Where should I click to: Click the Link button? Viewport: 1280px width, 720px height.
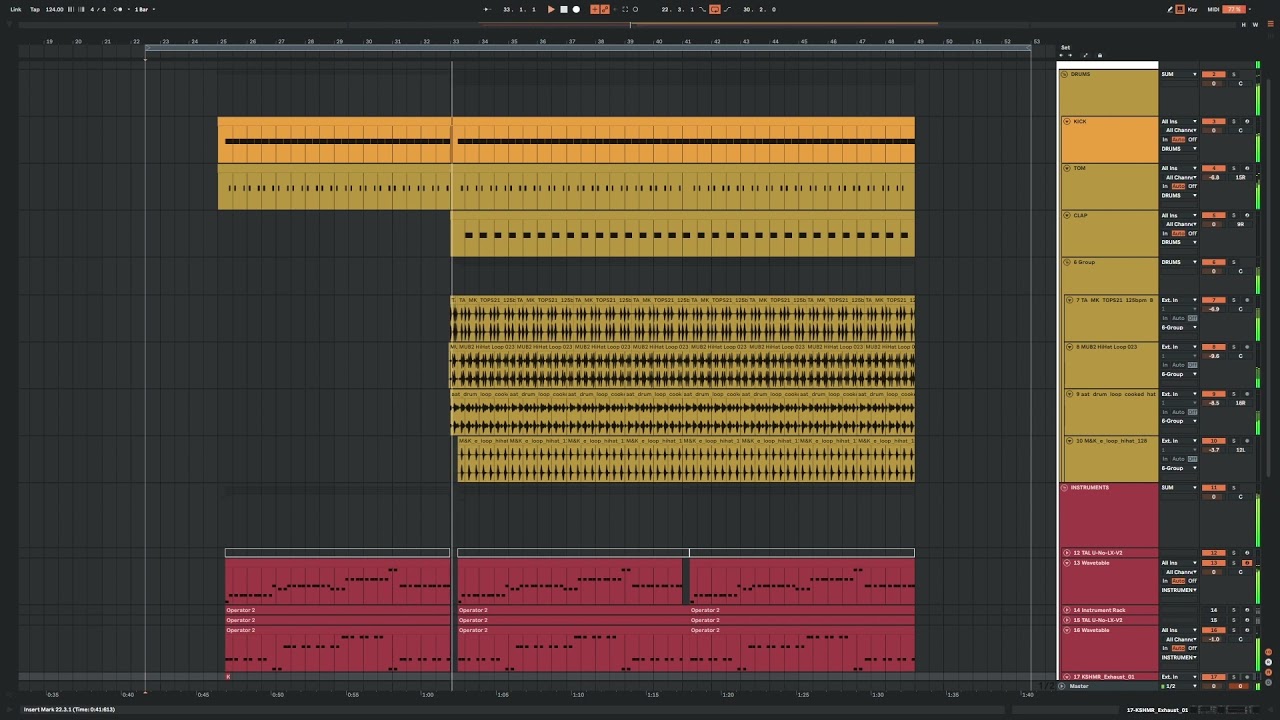pyautogui.click(x=16, y=9)
